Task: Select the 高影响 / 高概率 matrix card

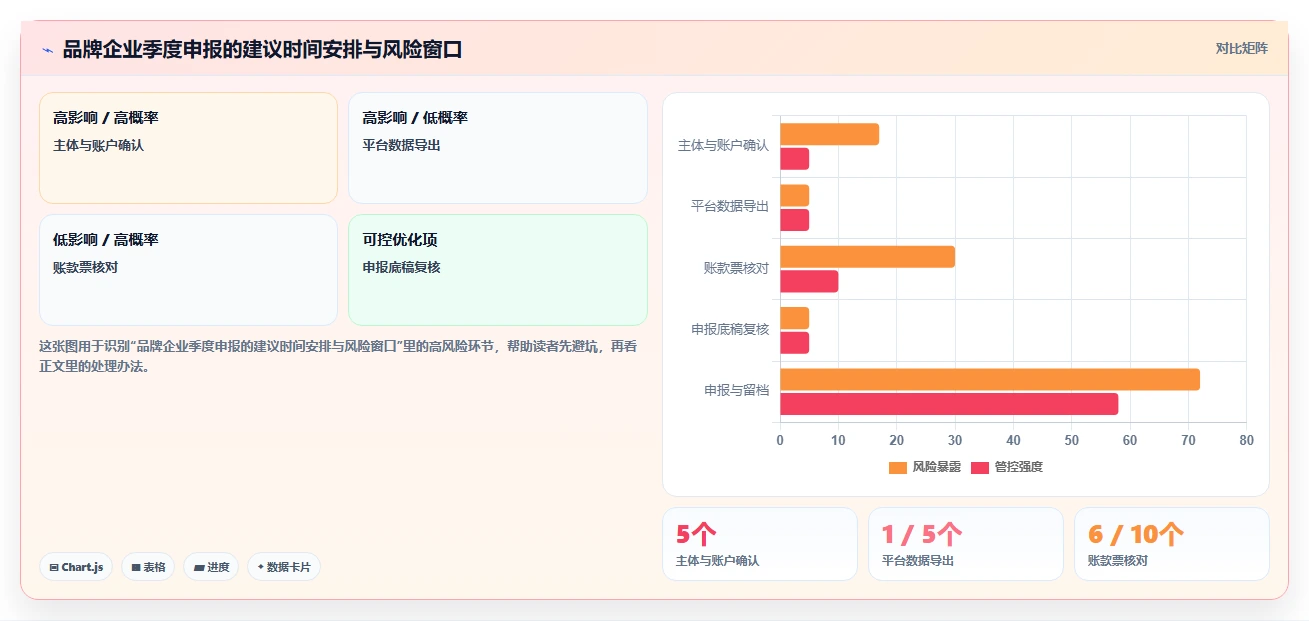Action: coord(189,148)
